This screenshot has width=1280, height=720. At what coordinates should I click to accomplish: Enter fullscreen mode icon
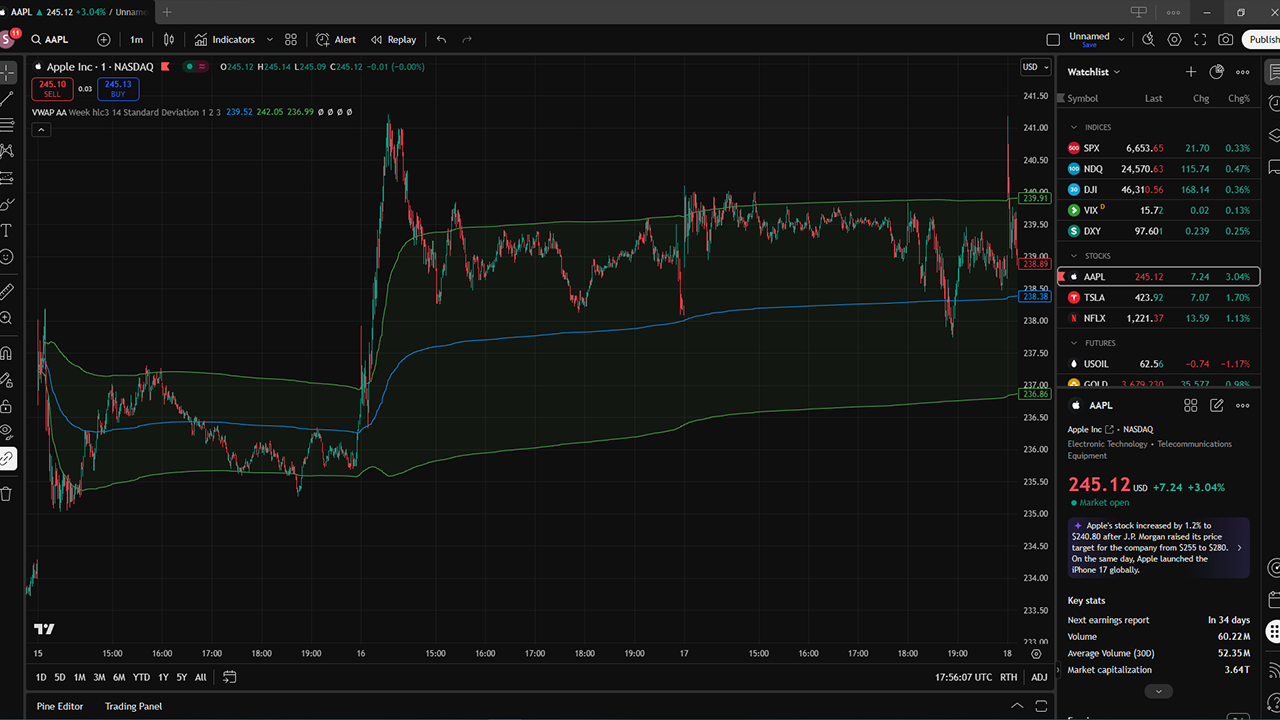1200,40
